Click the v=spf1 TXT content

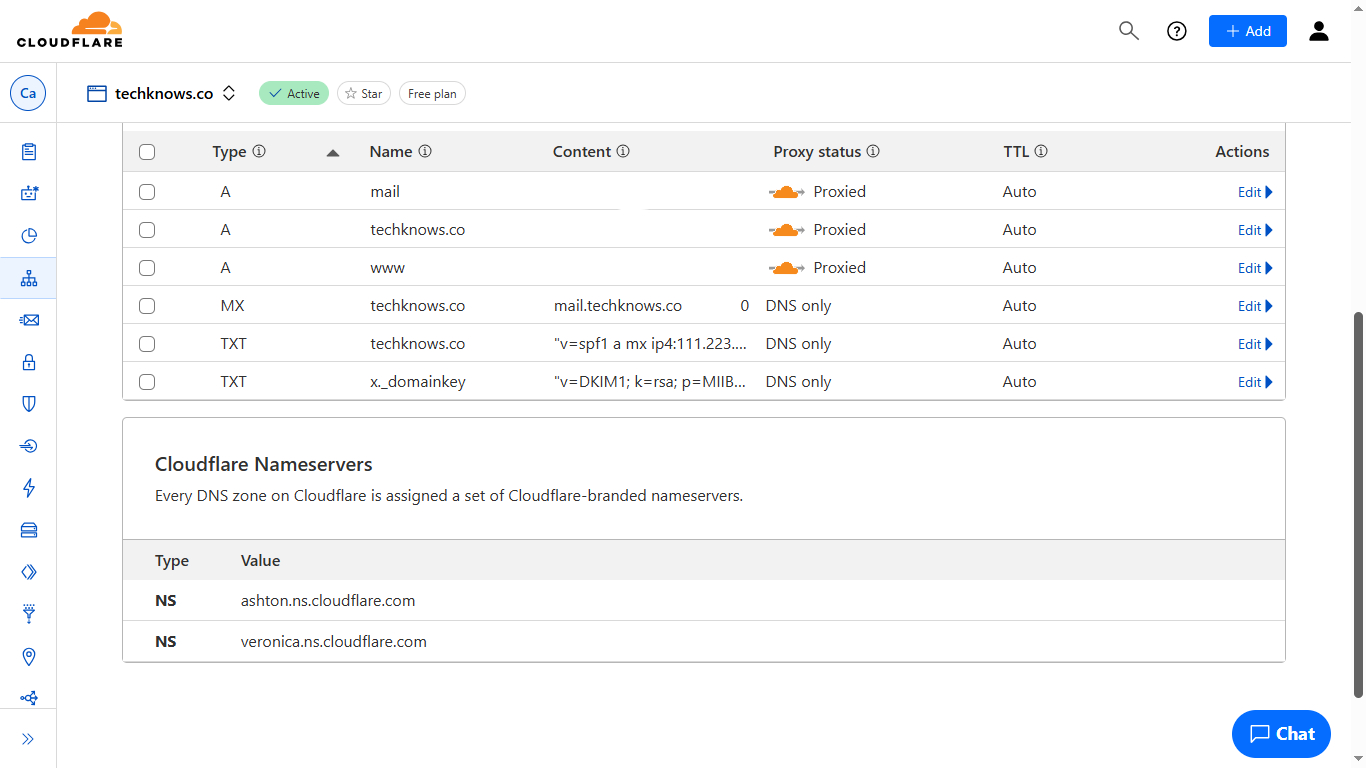650,344
